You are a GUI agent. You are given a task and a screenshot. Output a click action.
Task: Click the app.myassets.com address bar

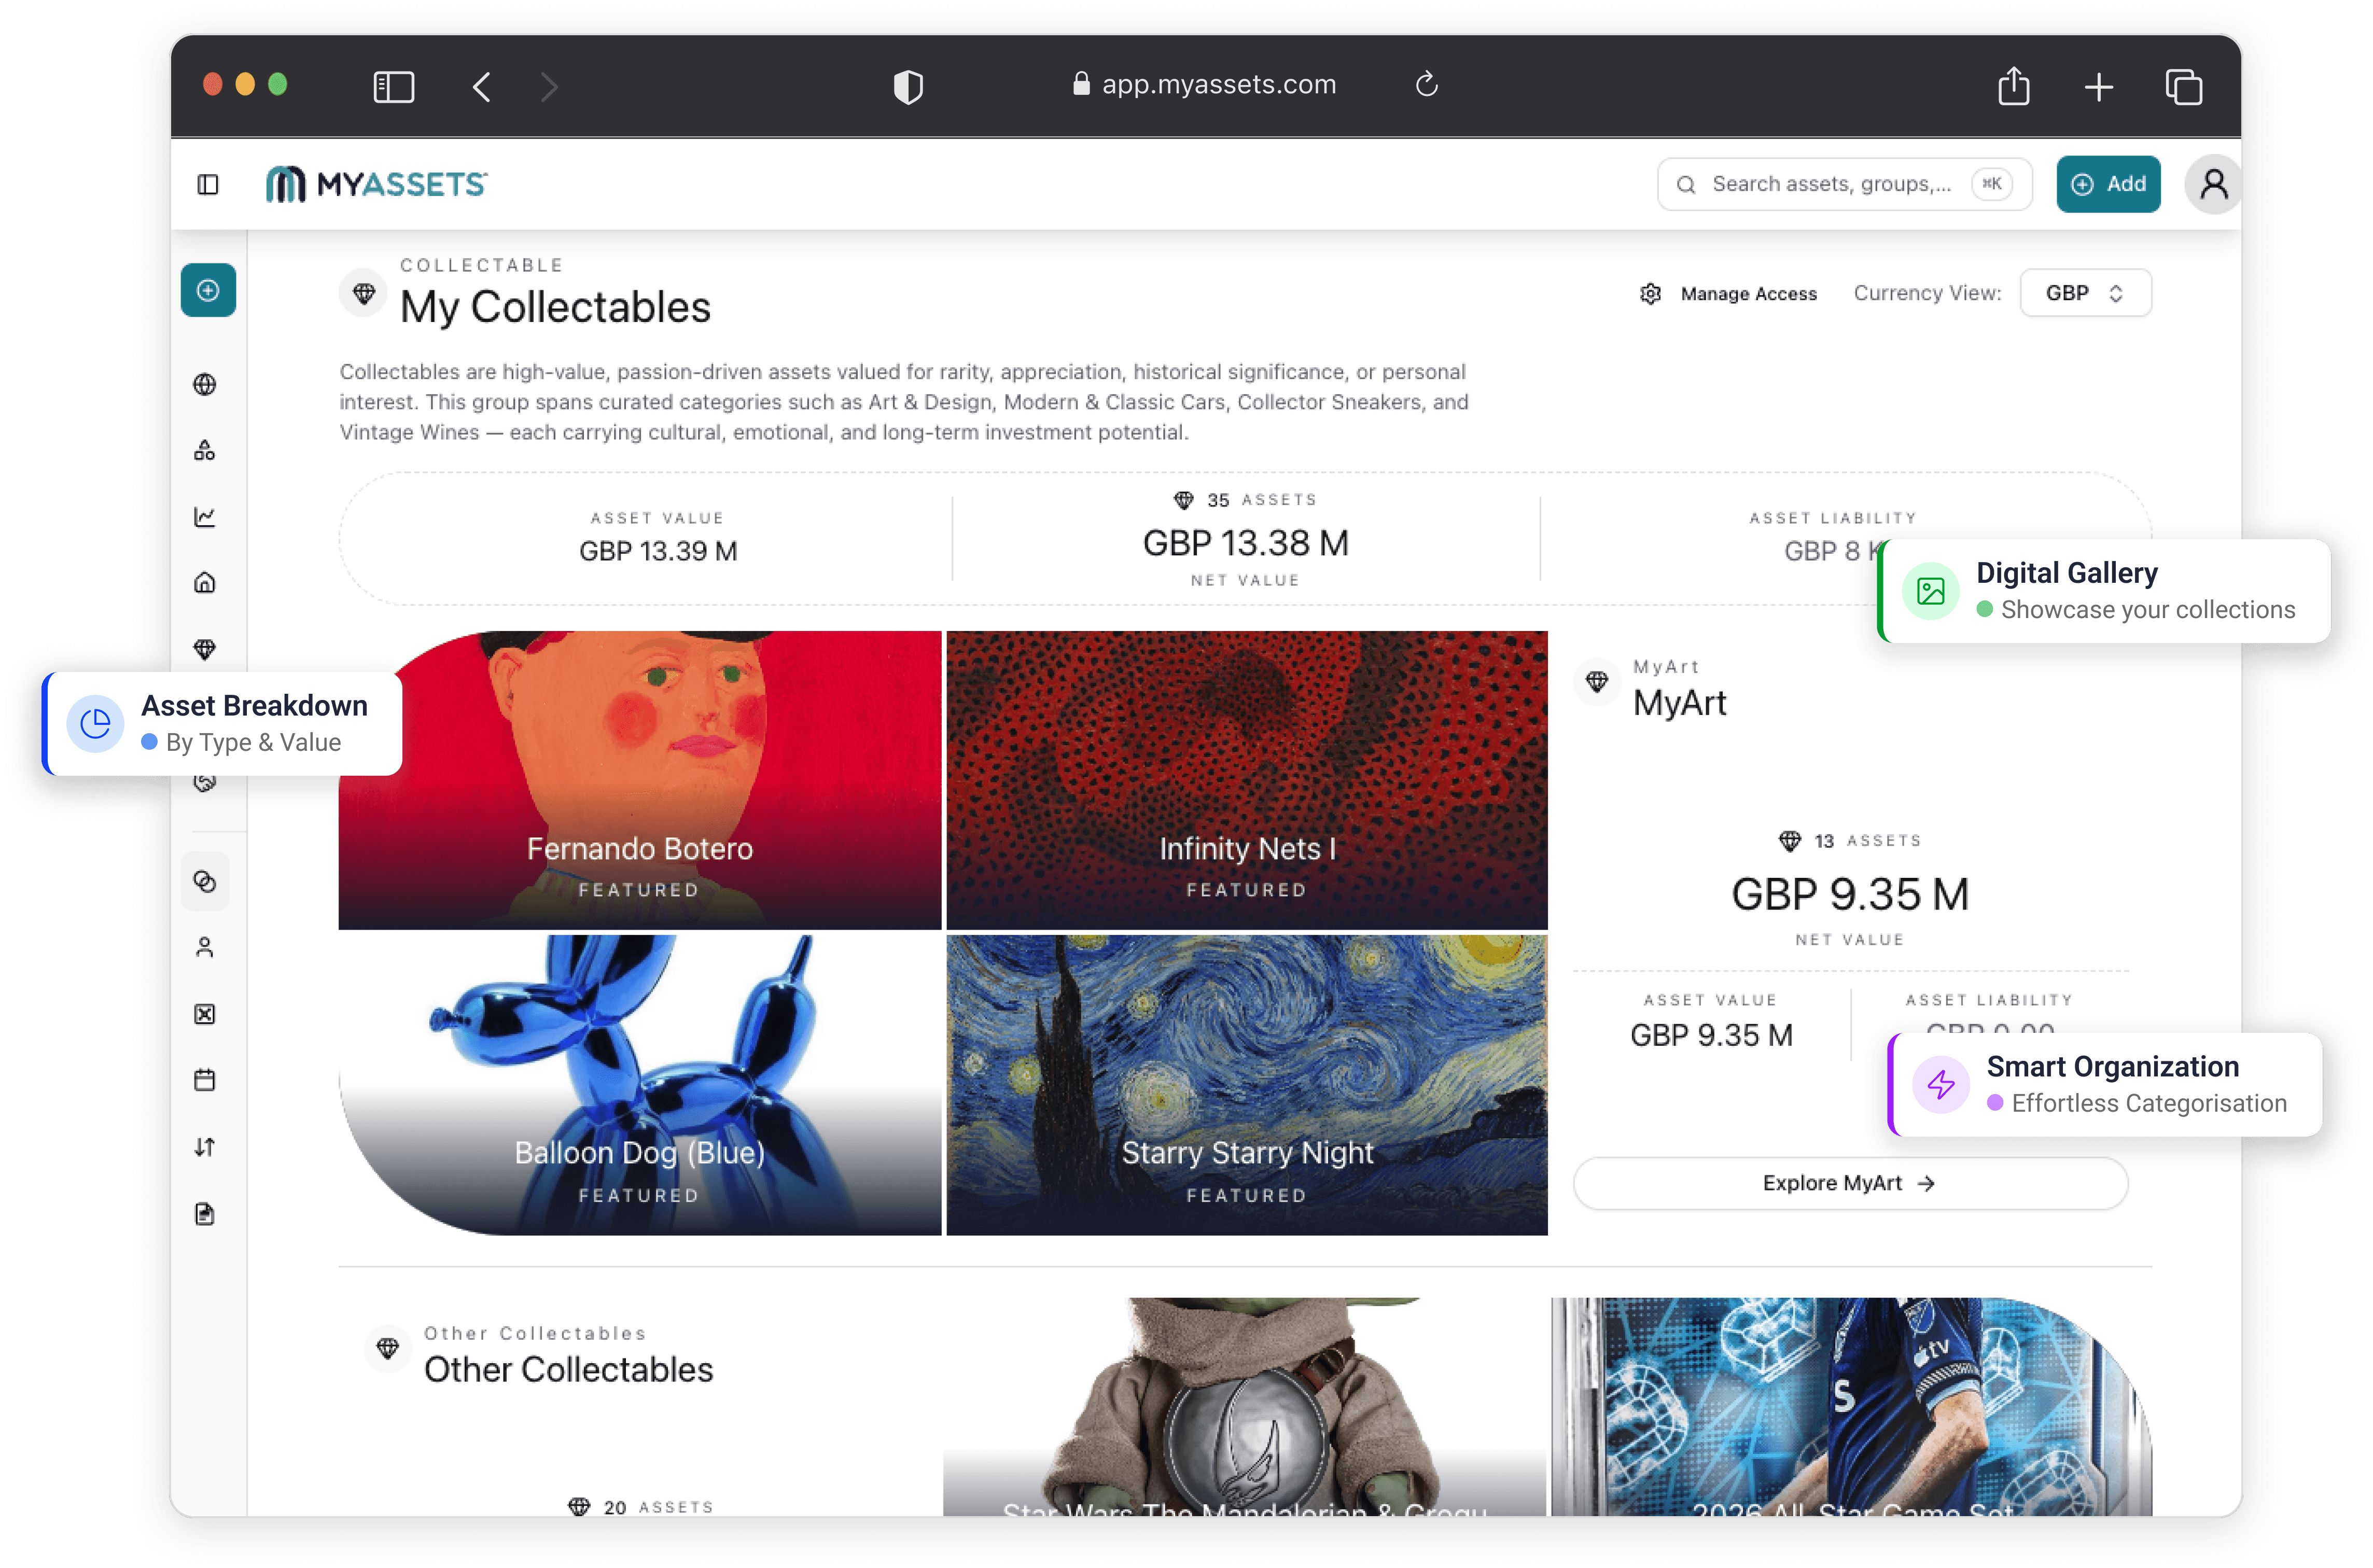(1205, 84)
